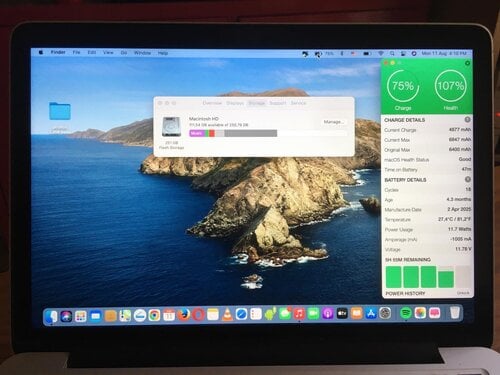Open Spotlight search in the menu bar
Viewport: 500px width, 375px height.
[x=392, y=53]
